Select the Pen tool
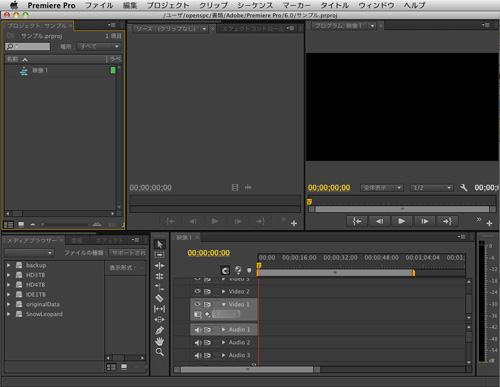 160,330
